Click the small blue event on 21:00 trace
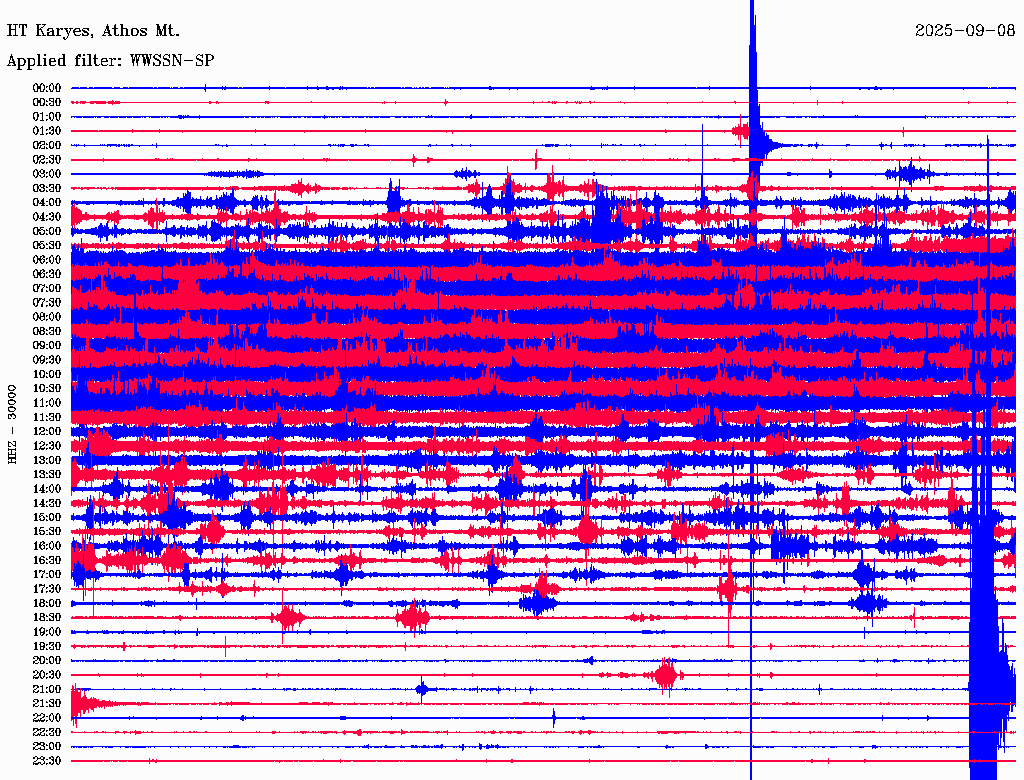 (423, 689)
